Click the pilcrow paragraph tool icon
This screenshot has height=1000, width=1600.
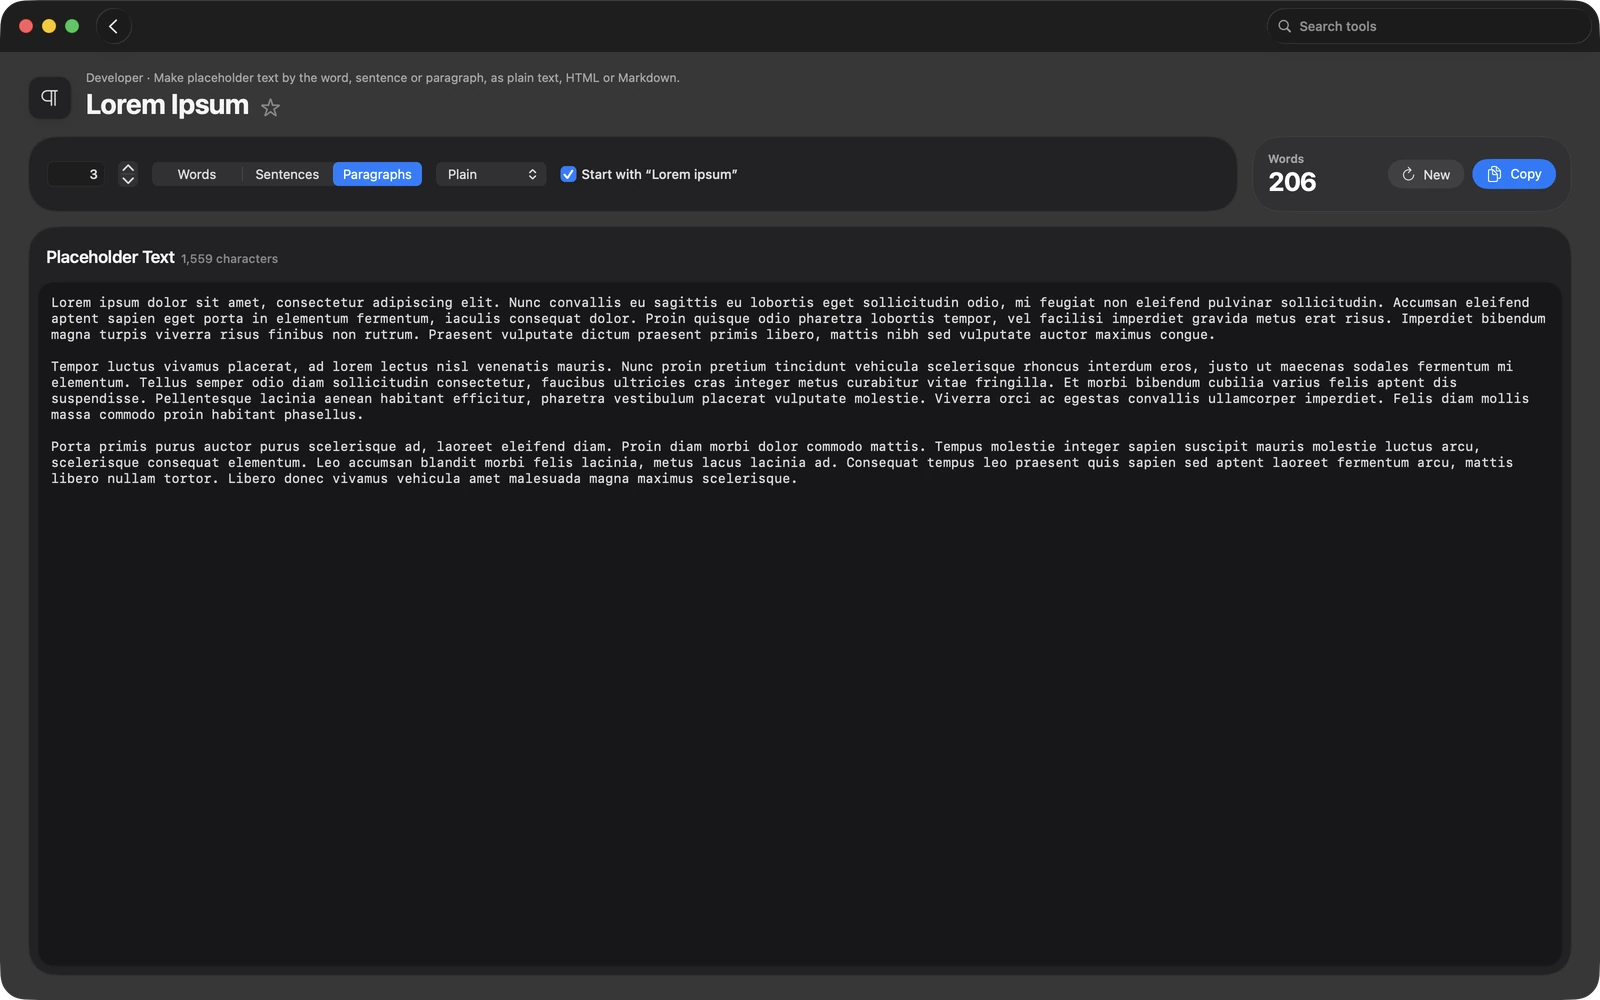(x=50, y=98)
